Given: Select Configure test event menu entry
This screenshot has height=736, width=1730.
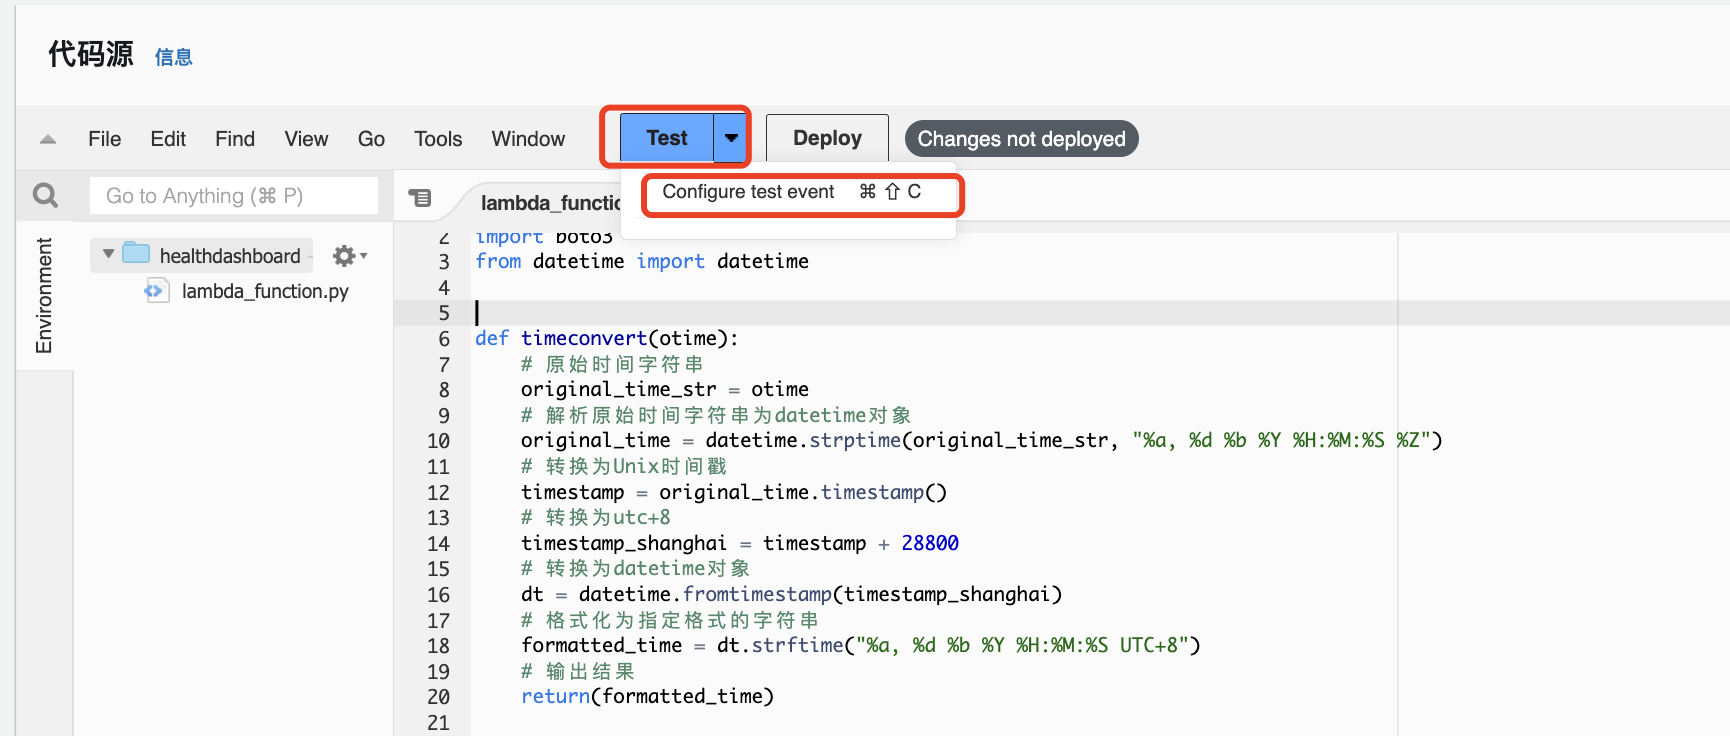Looking at the screenshot, I should (790, 192).
